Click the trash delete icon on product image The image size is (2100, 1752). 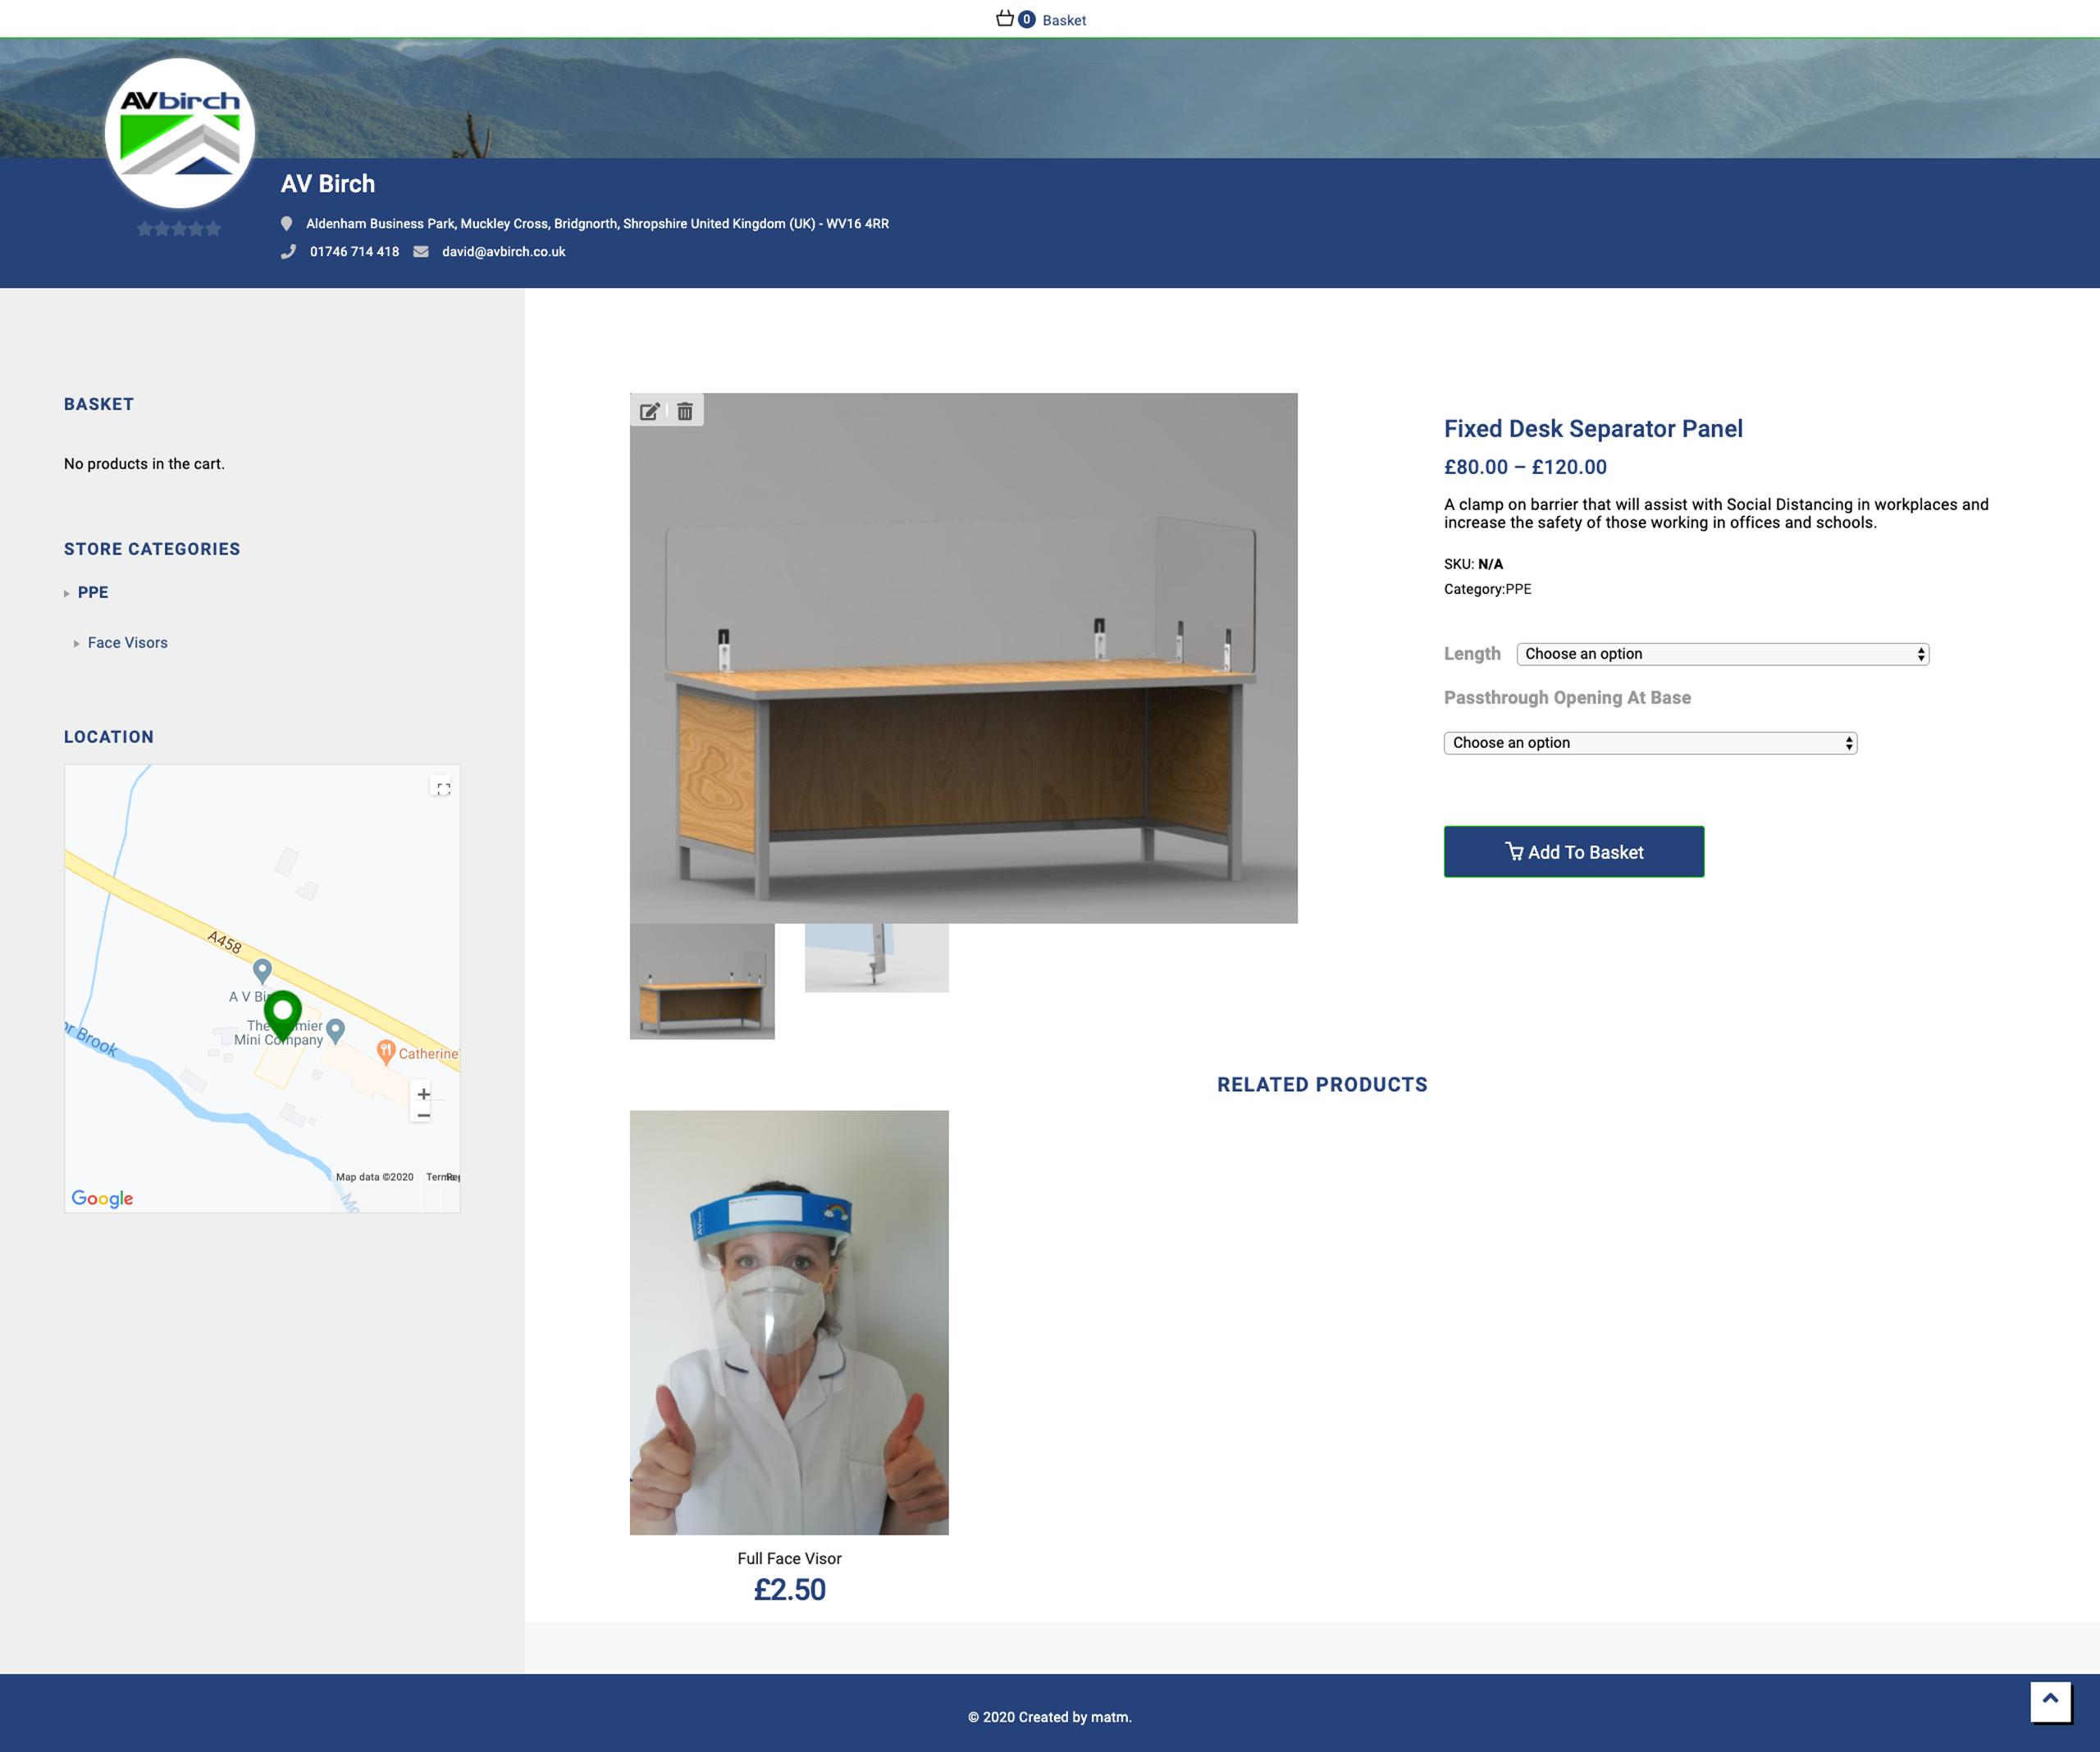(685, 411)
